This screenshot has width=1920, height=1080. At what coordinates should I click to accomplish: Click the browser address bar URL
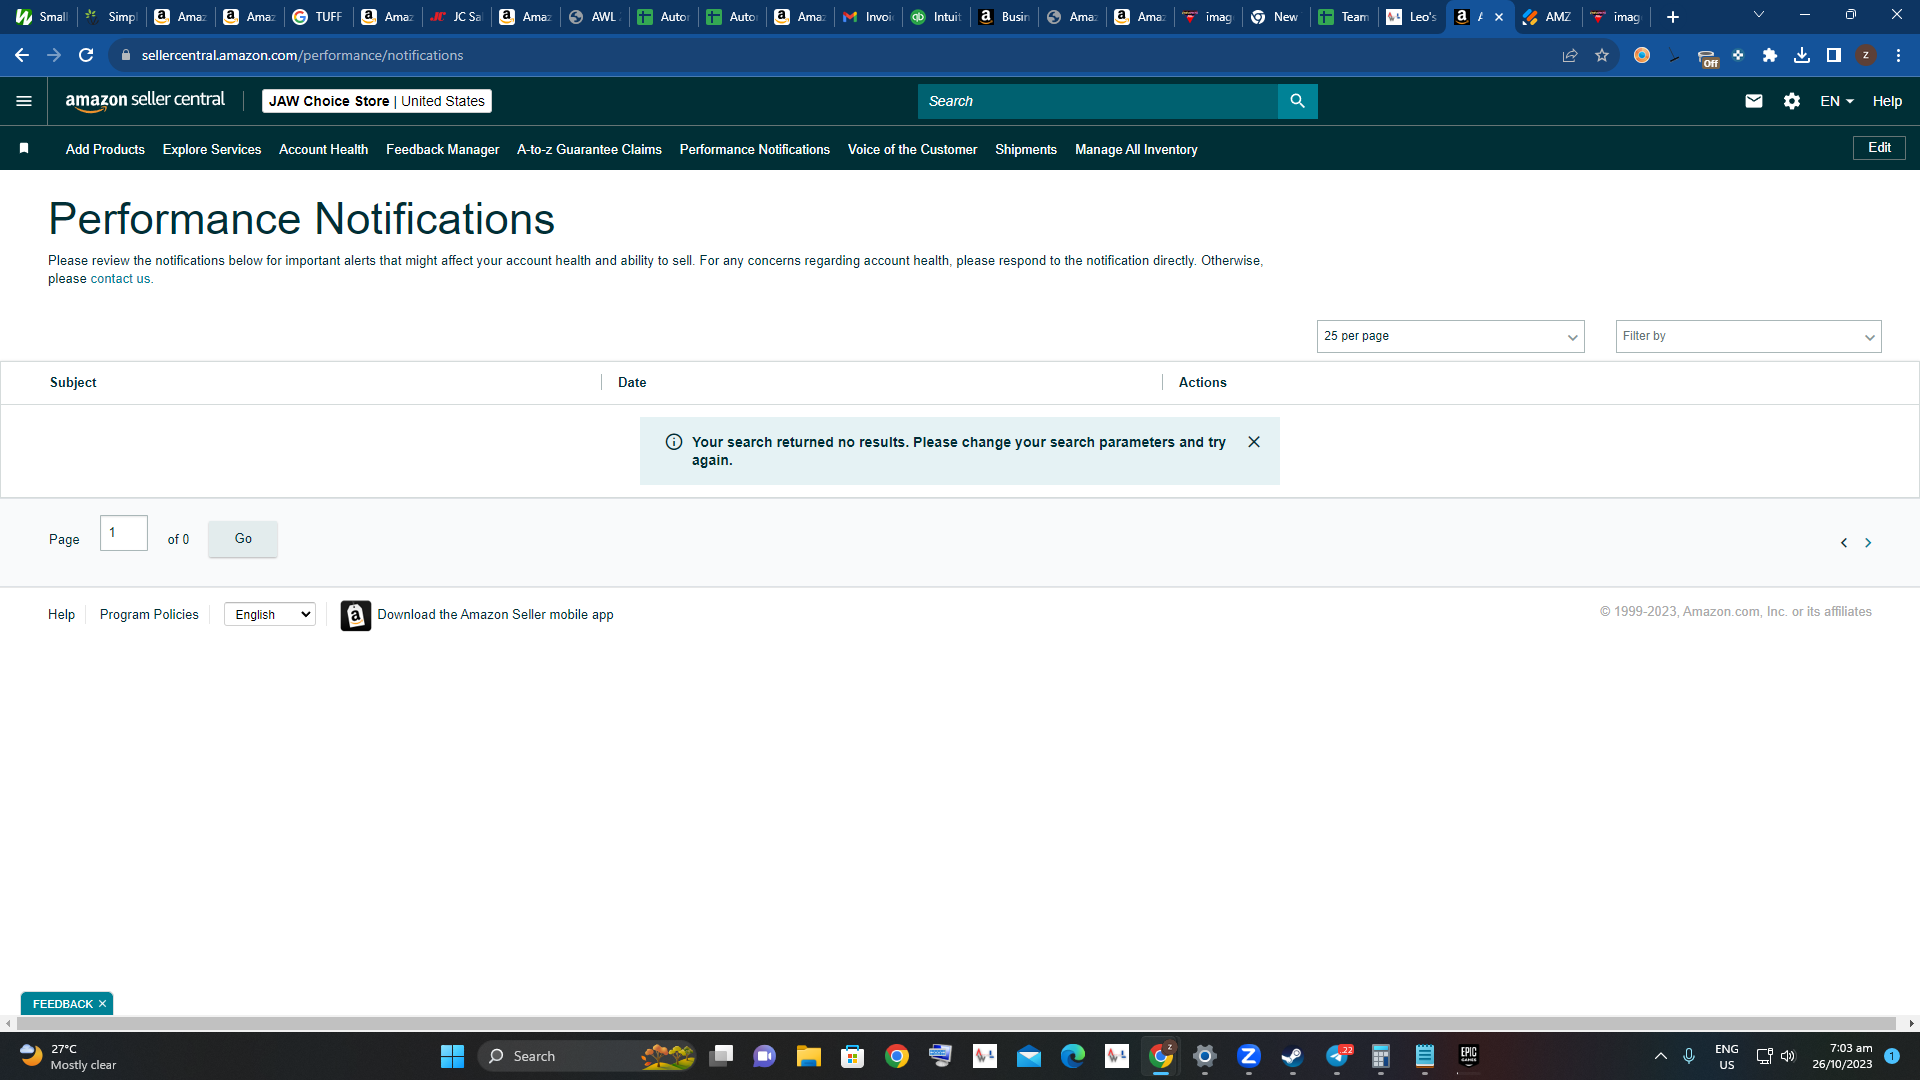click(302, 55)
